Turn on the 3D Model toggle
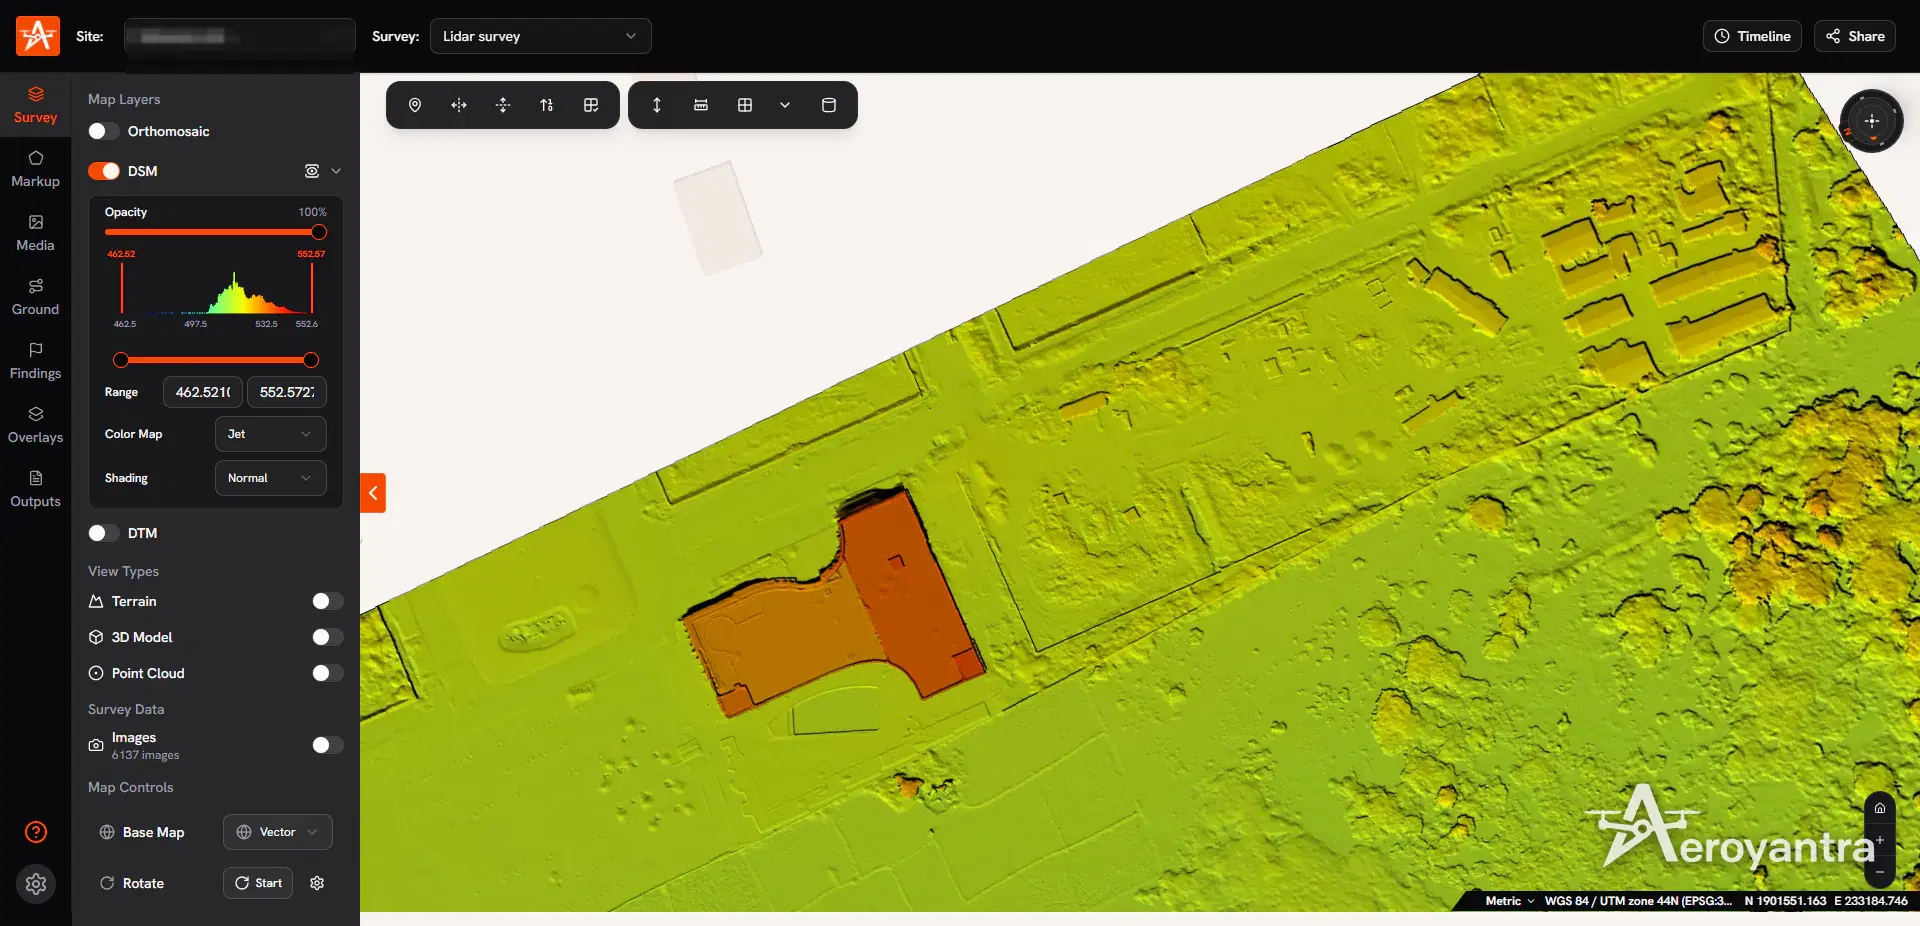Viewport: 1920px width, 926px height. (327, 637)
